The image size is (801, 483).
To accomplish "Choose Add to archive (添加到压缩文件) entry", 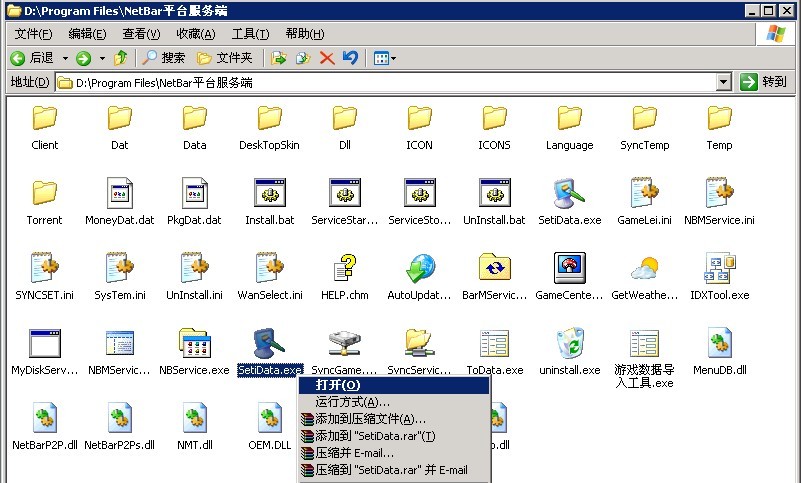I will (x=394, y=419).
